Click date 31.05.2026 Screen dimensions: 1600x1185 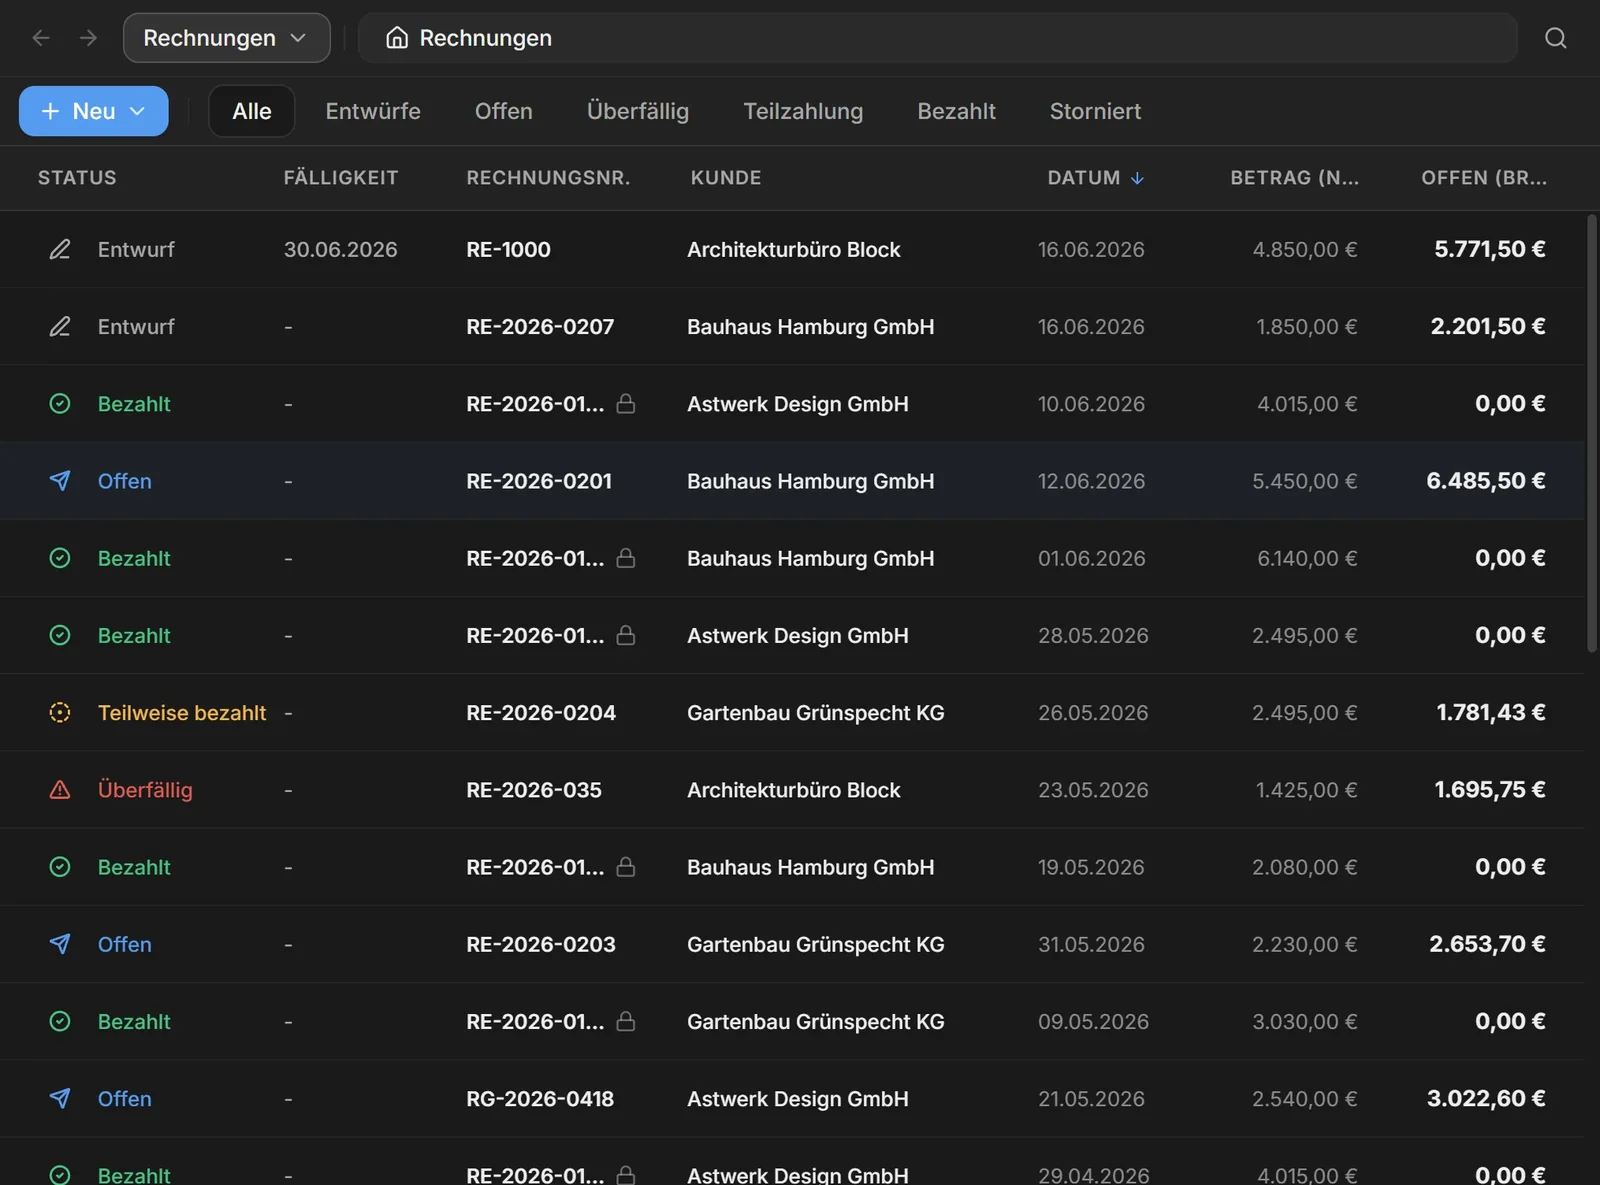click(1091, 944)
